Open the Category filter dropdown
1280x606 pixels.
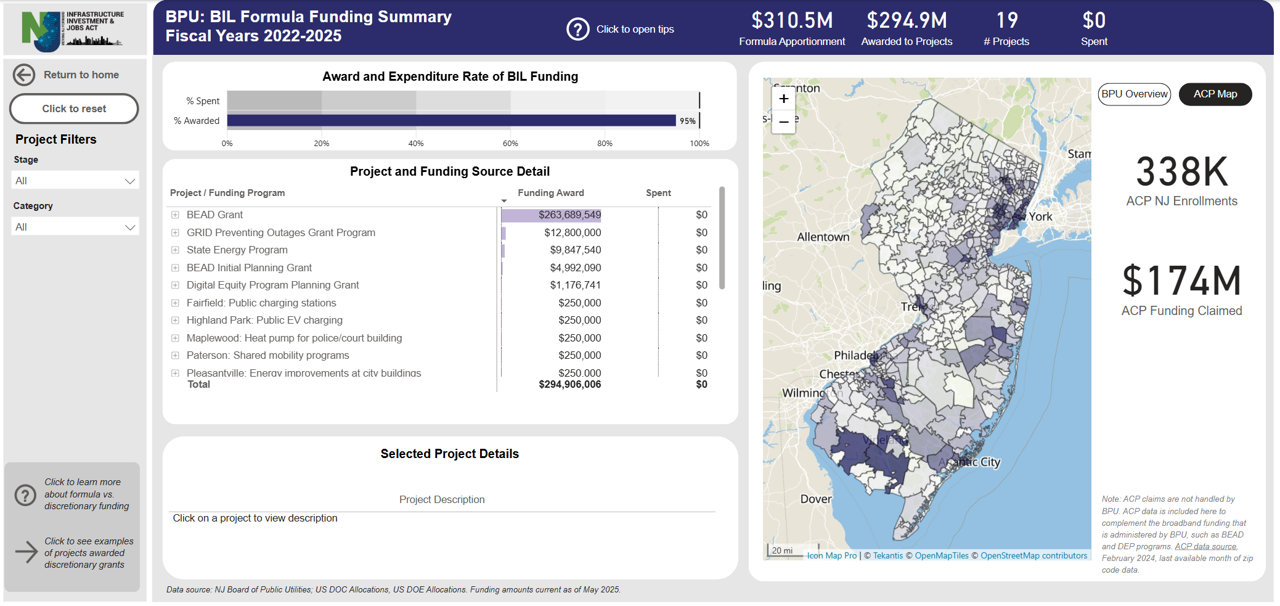75,227
